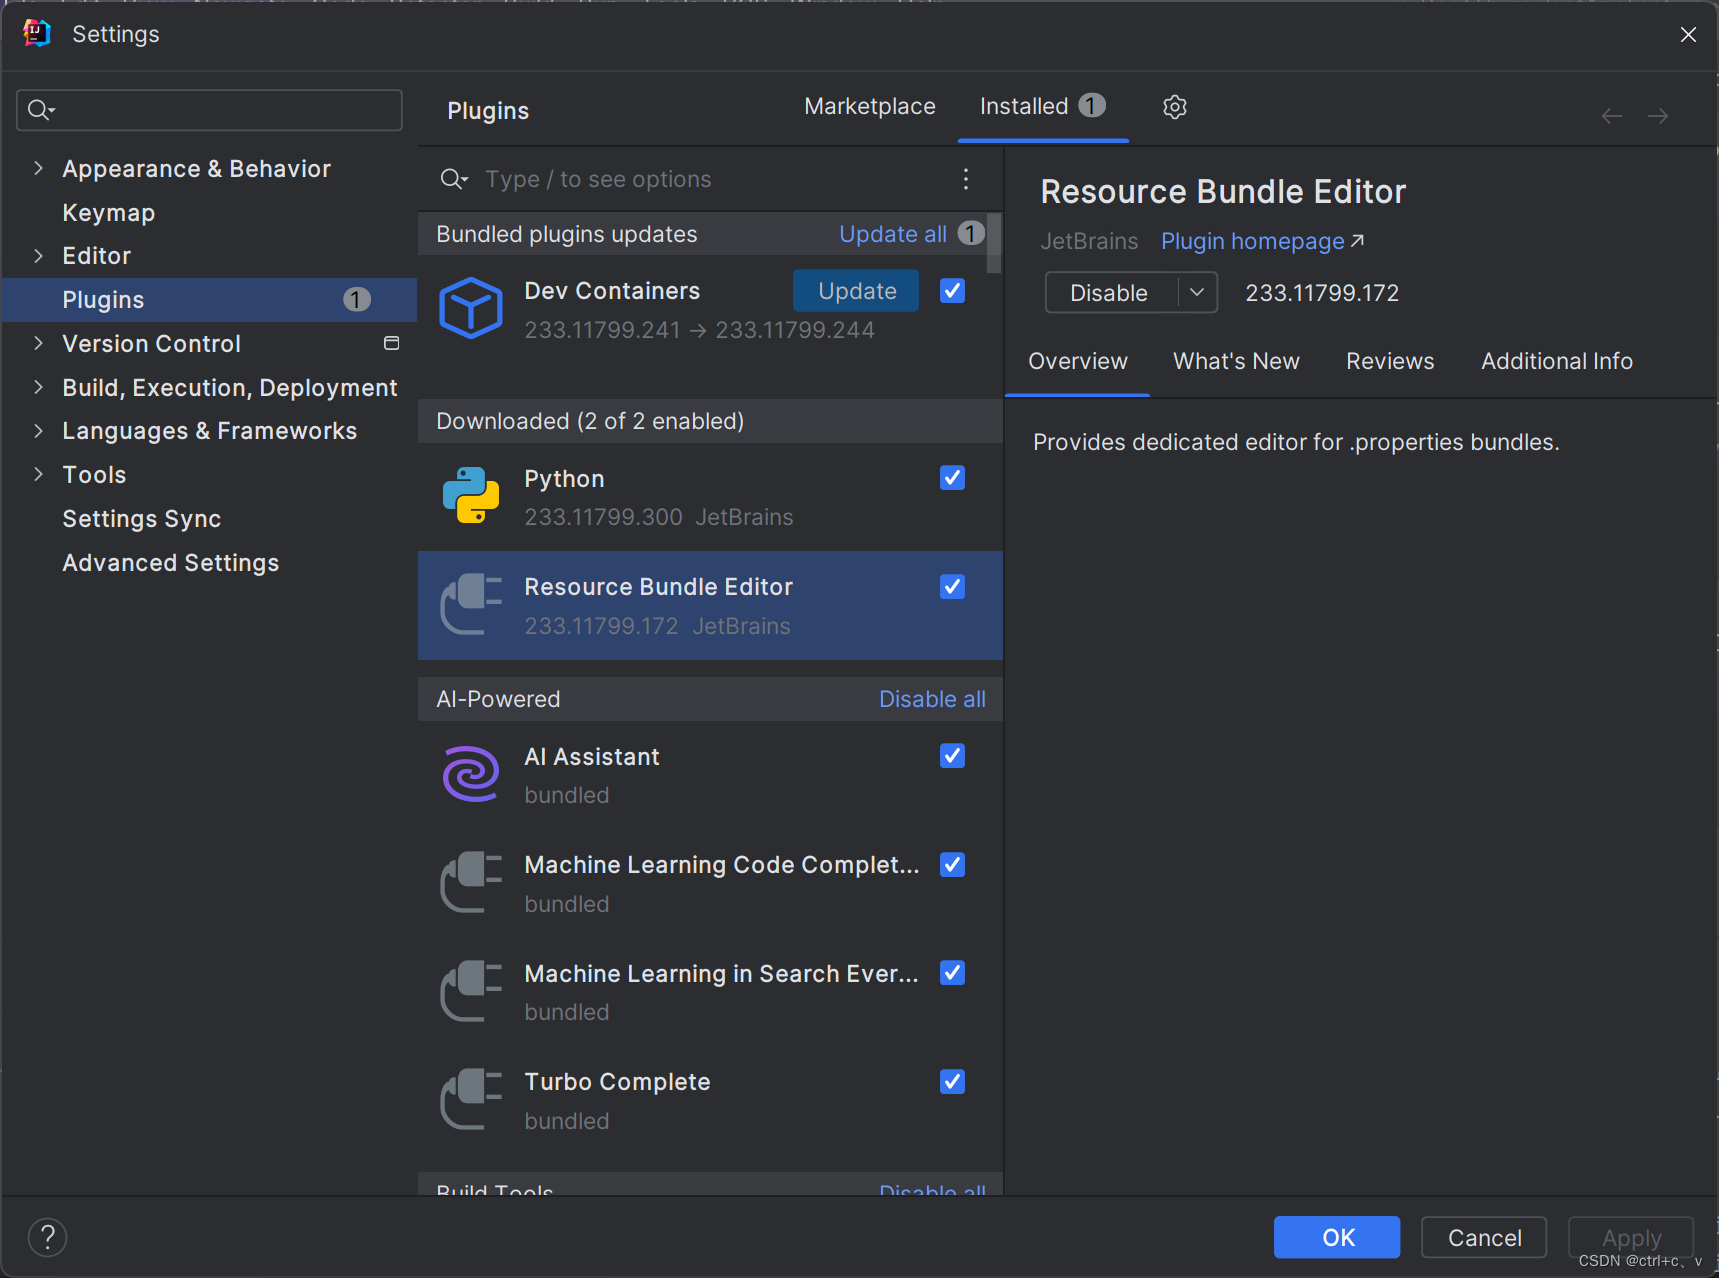
Task: Select Plugins in settings tree
Action: point(209,299)
